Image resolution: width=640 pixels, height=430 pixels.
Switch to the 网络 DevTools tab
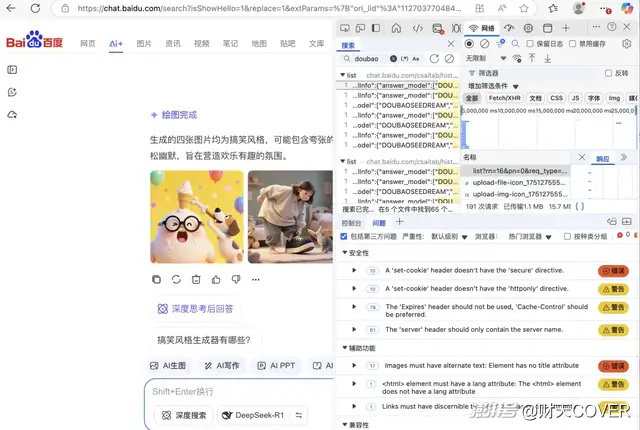(x=482, y=27)
